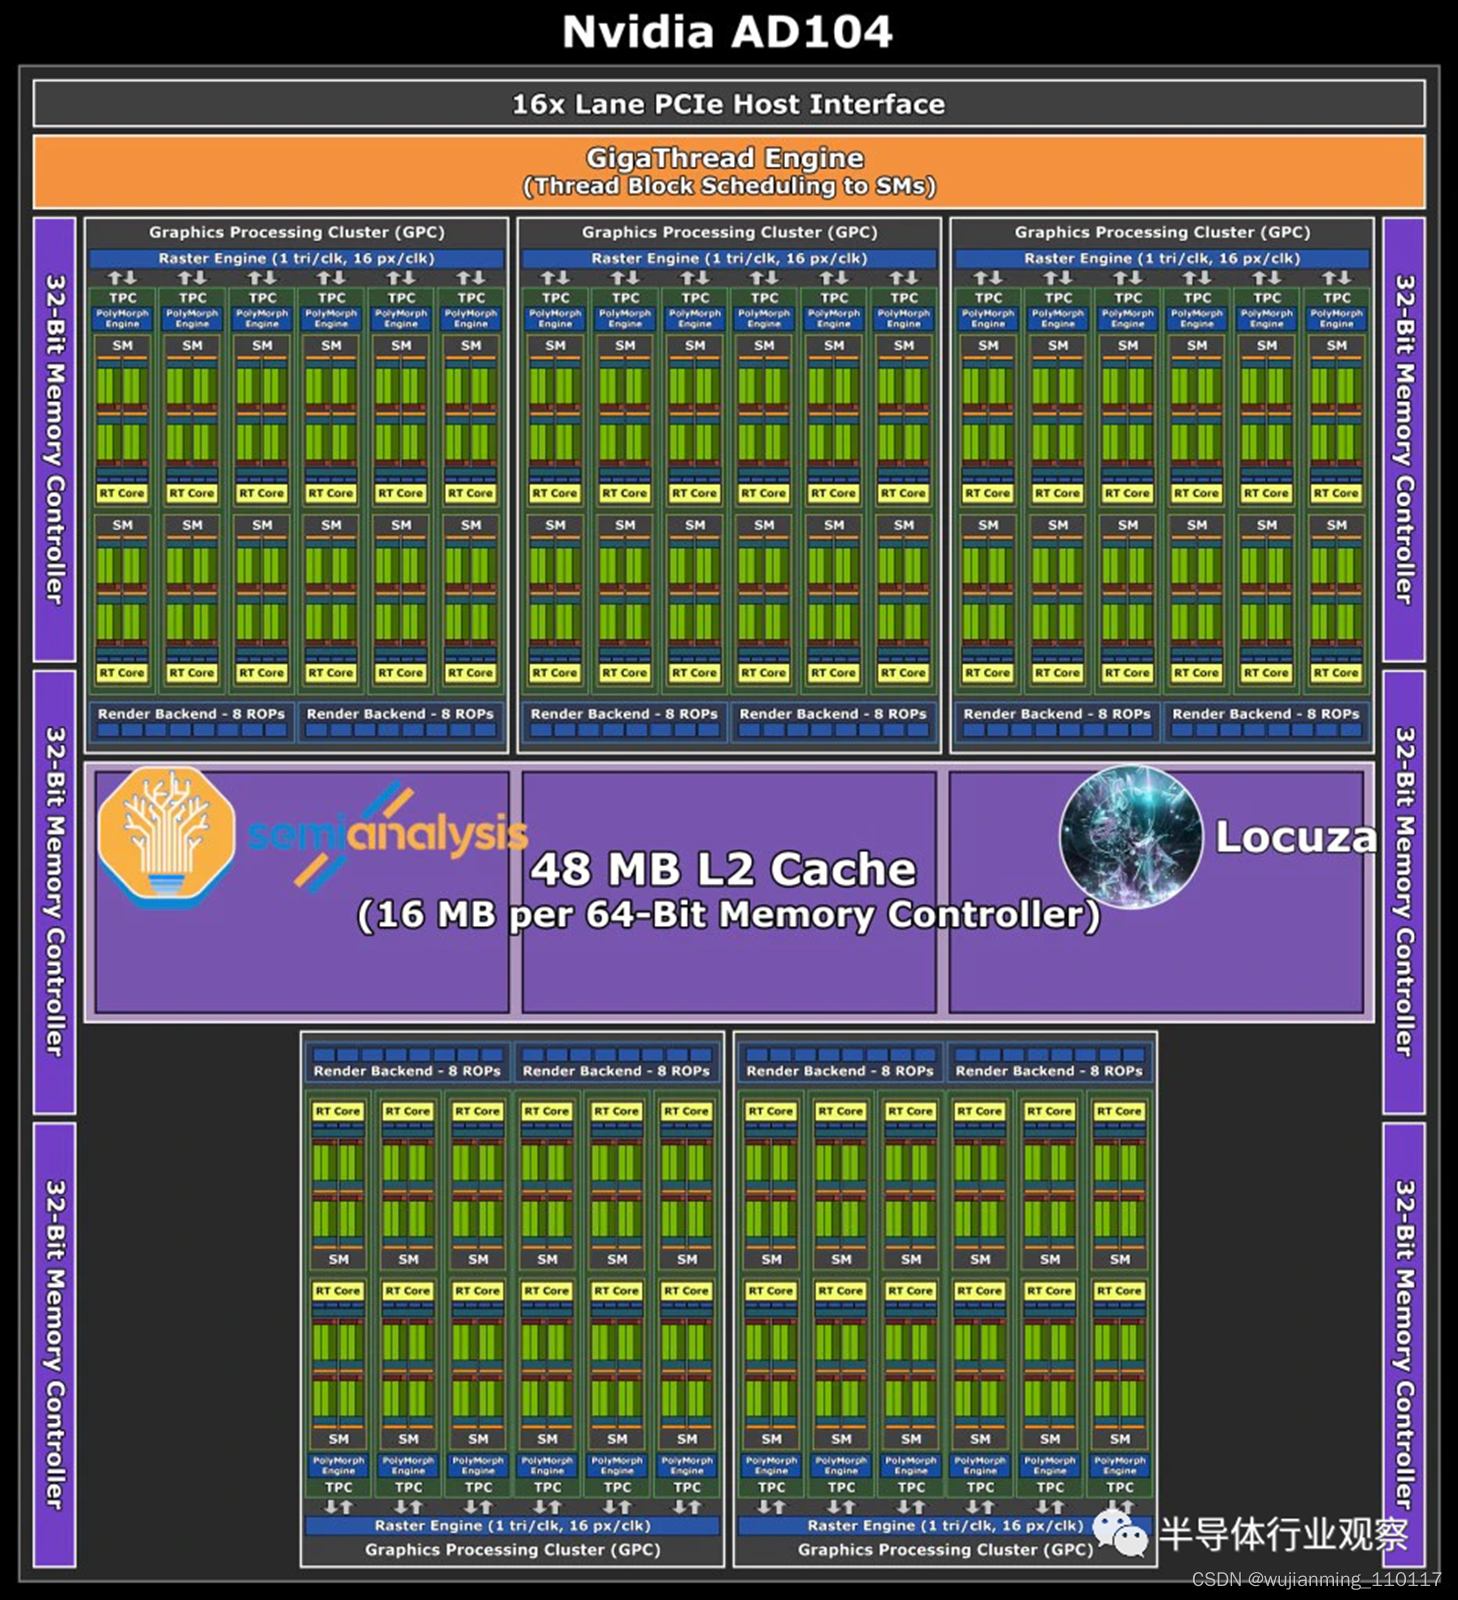The width and height of the screenshot is (1458, 1600).
Task: Select bottom-right "Graphics Processing Cluster (GPC)" label
Action: click(x=946, y=1550)
